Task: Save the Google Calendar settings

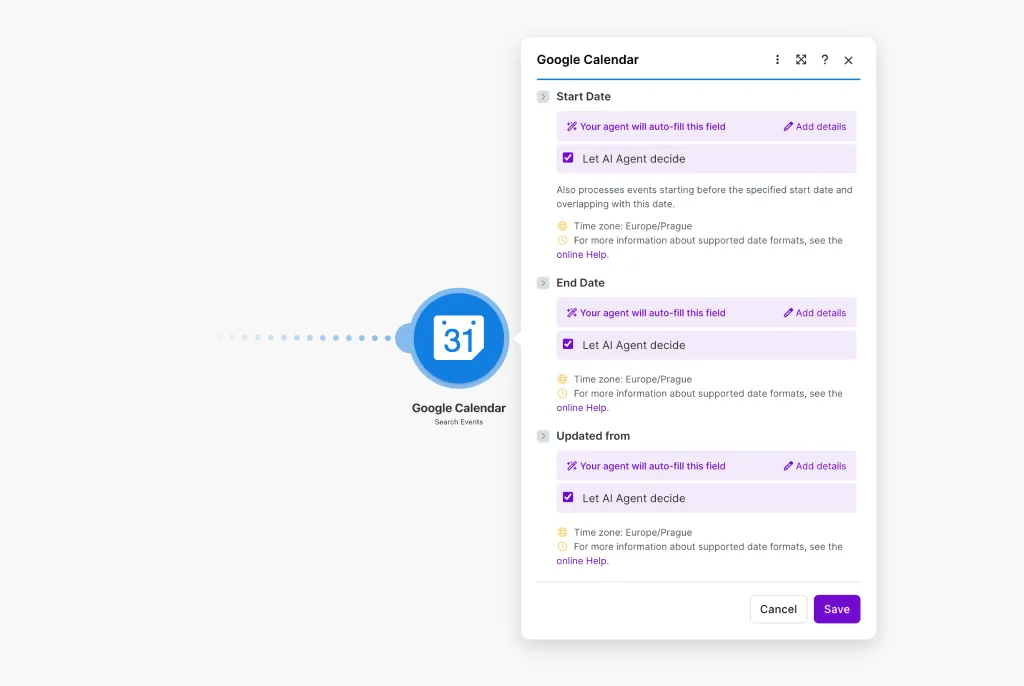Action: coord(837,609)
